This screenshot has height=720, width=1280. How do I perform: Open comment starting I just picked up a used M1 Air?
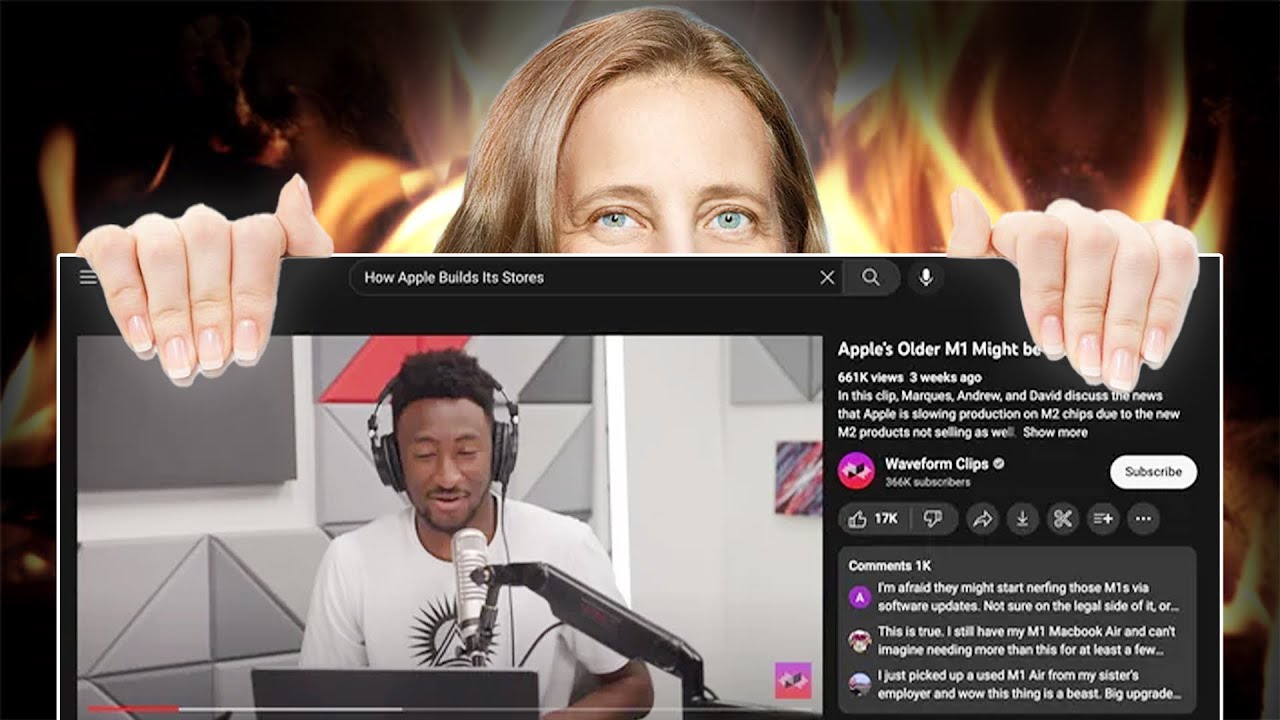1029,684
